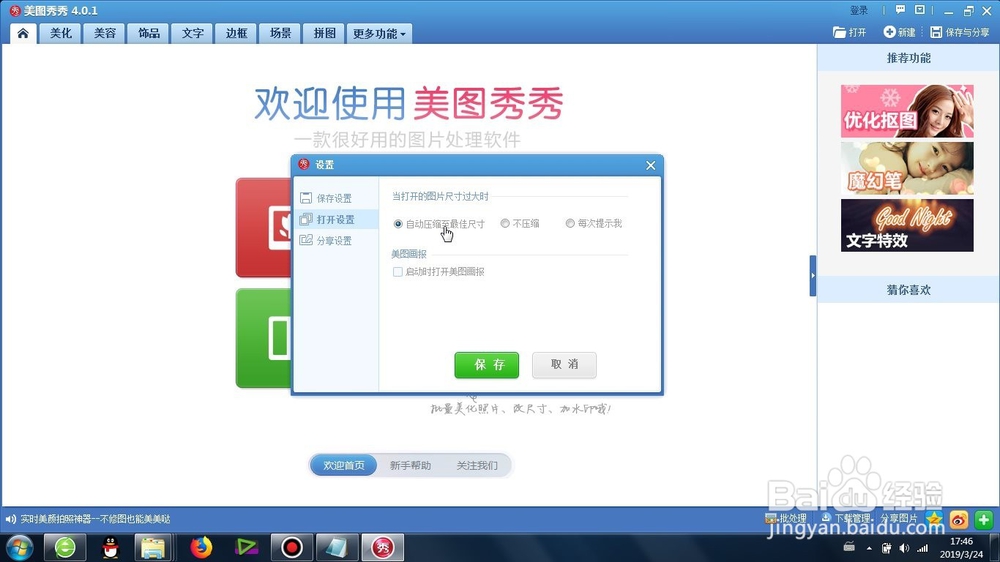Select 打开设置 in settings sidebar
The image size is (1000, 562).
pyautogui.click(x=335, y=219)
